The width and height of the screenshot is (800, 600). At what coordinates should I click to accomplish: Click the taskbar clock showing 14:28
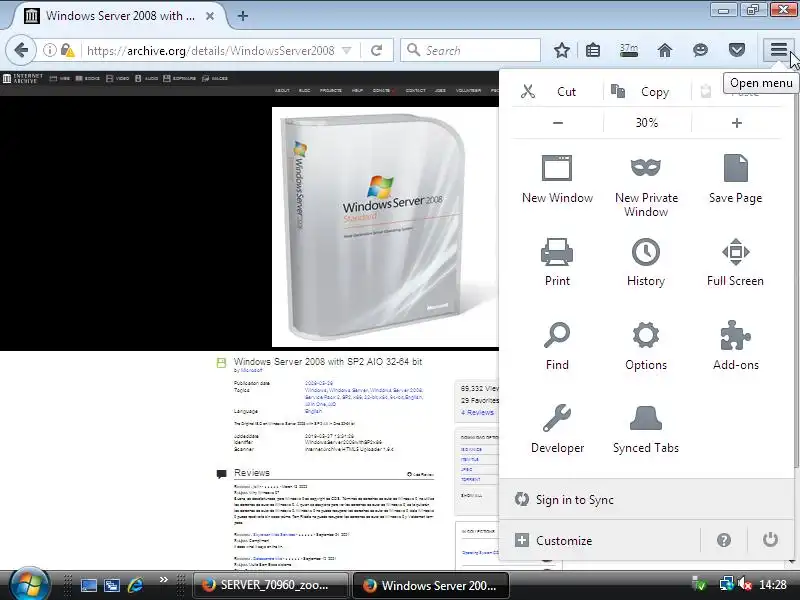point(773,585)
